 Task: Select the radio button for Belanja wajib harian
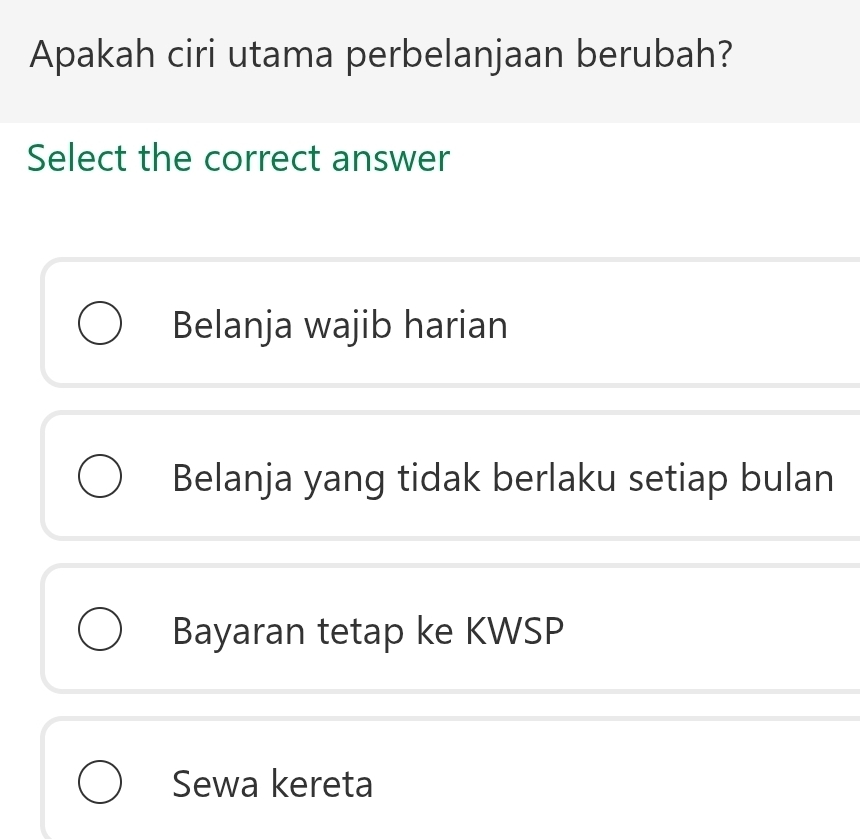click(x=101, y=326)
